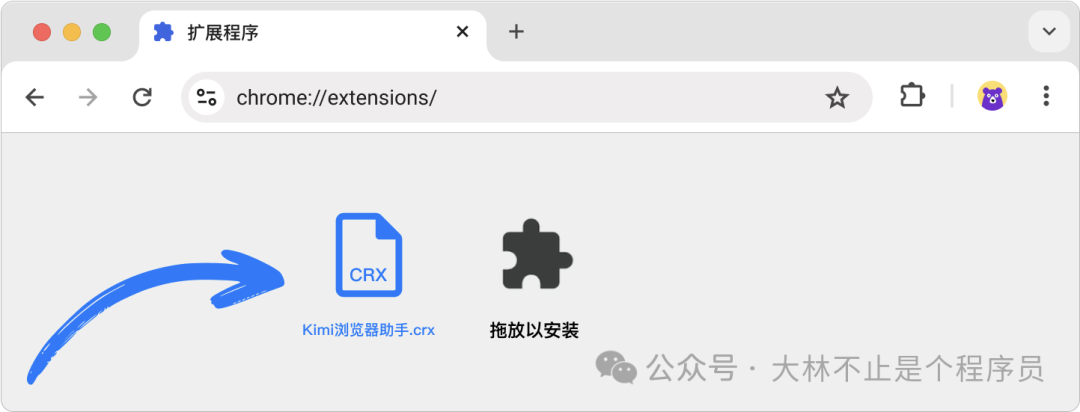This screenshot has height=412, width=1080.
Task: Expand the tab search chevron
Action: pos(1049,32)
